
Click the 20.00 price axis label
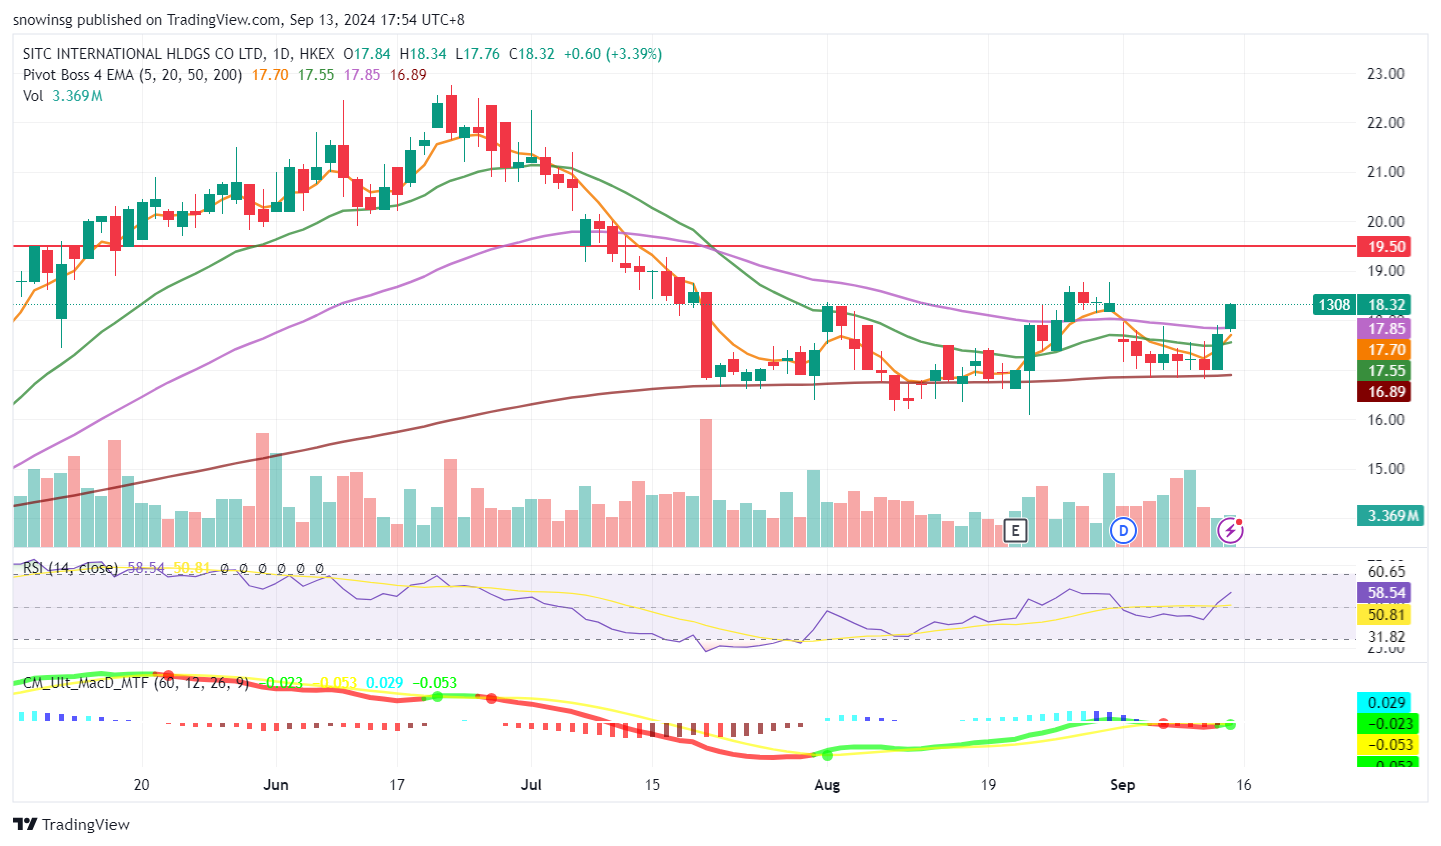(x=1385, y=222)
